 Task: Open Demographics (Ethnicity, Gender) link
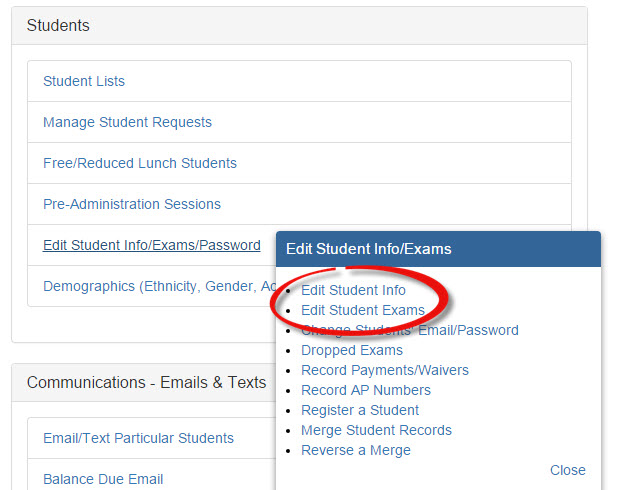click(x=160, y=286)
